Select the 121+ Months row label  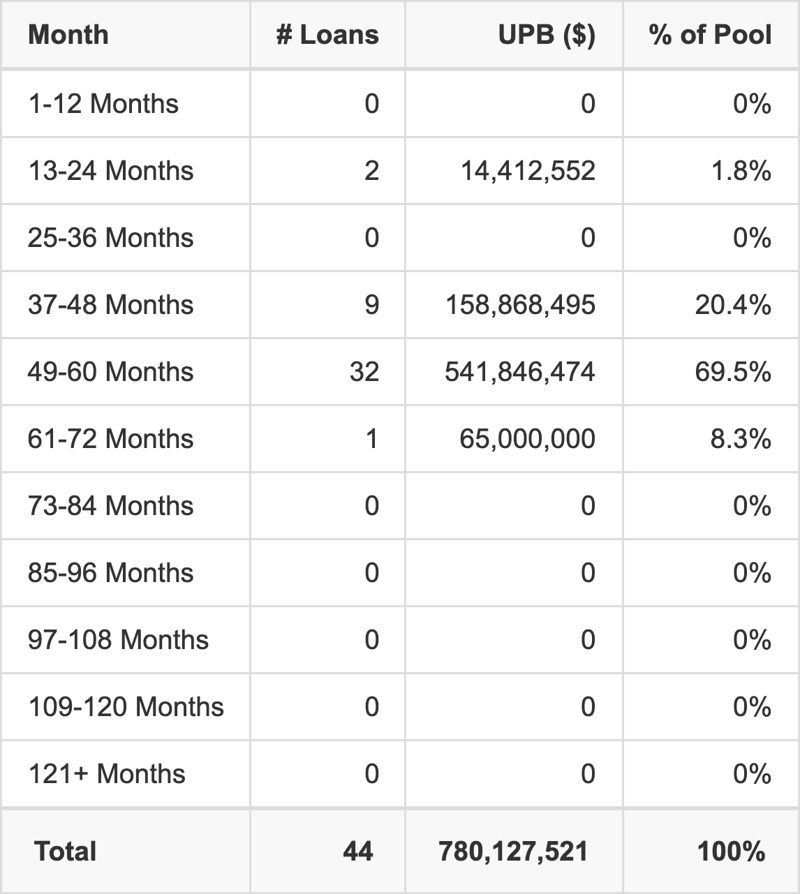click(107, 774)
